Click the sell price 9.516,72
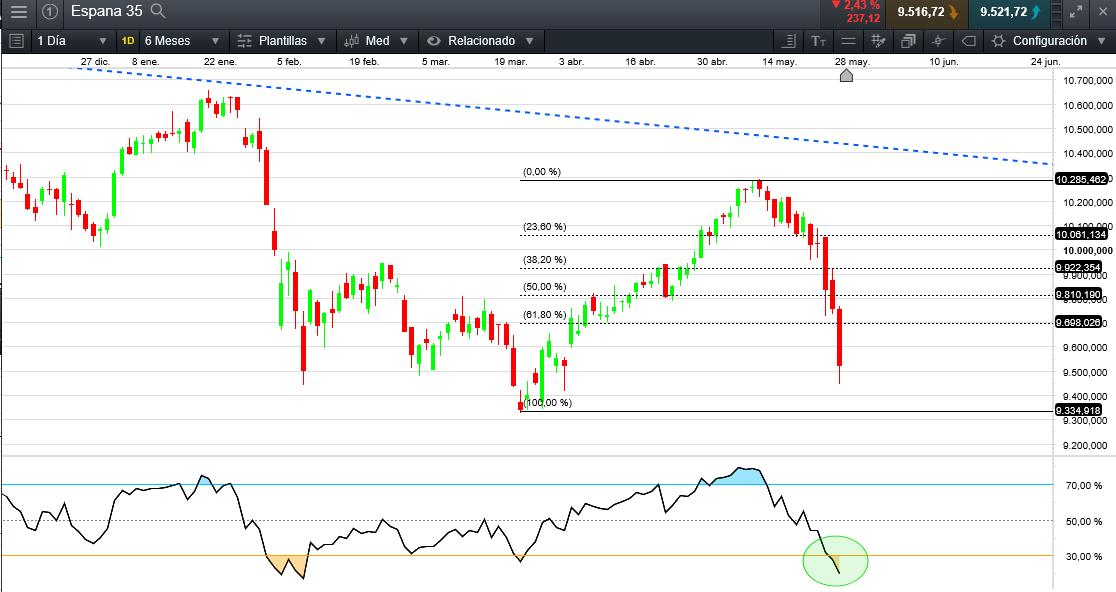 tap(920, 12)
